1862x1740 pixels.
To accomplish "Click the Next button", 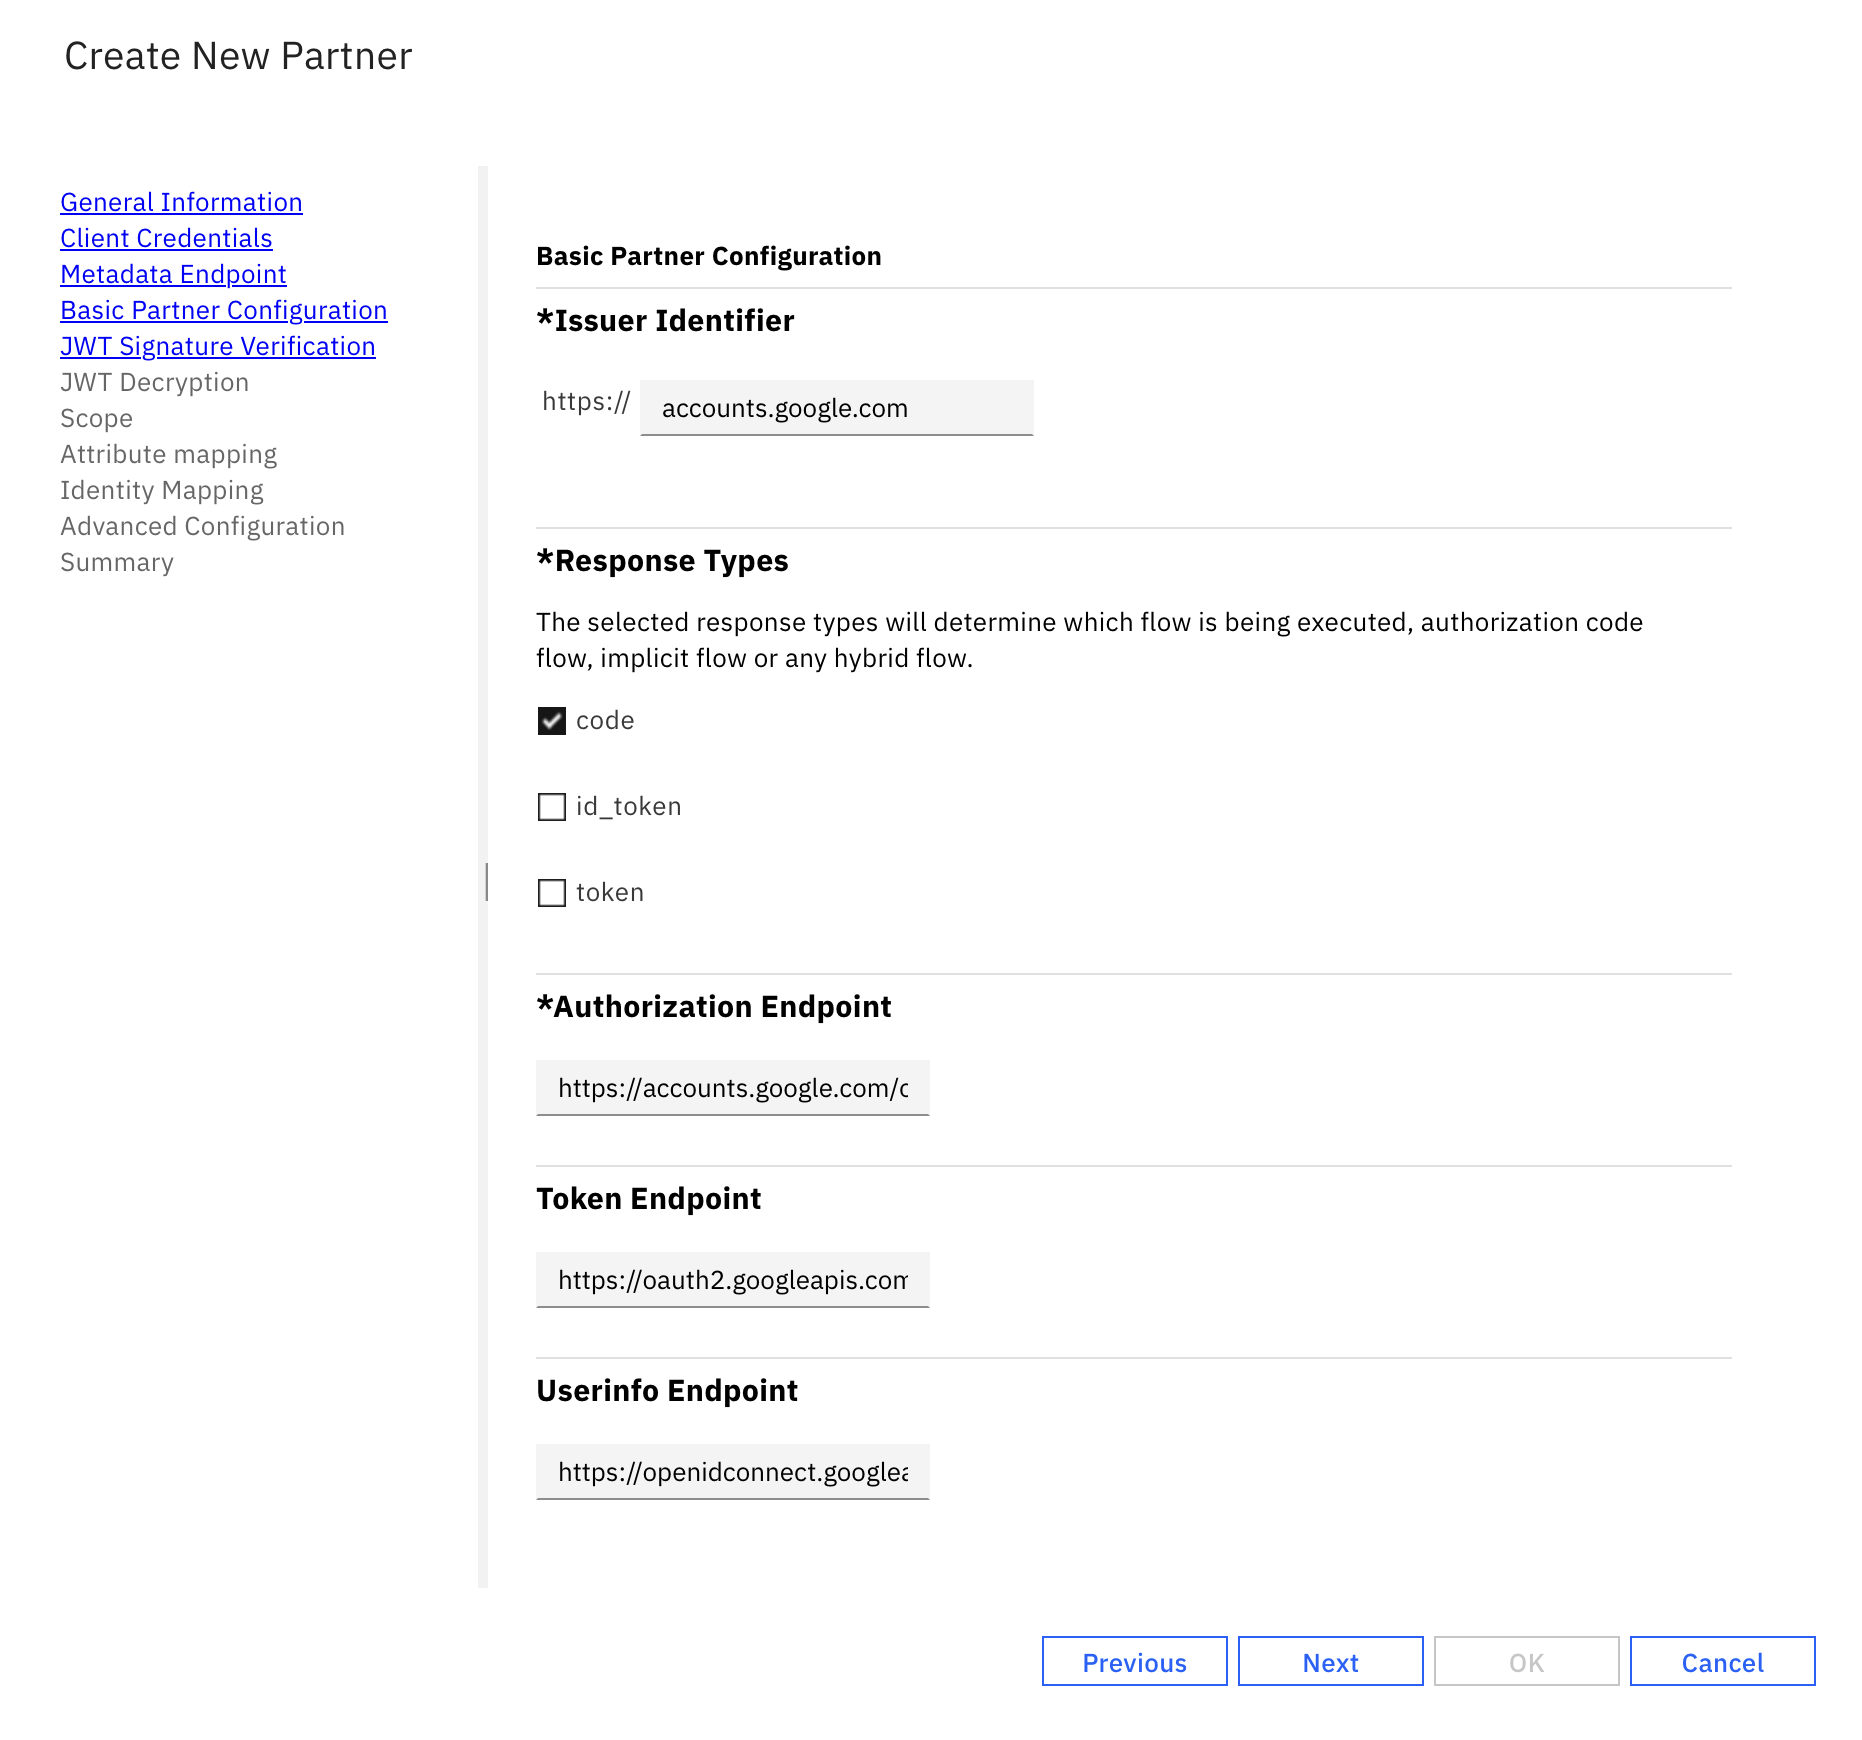I will [x=1330, y=1662].
